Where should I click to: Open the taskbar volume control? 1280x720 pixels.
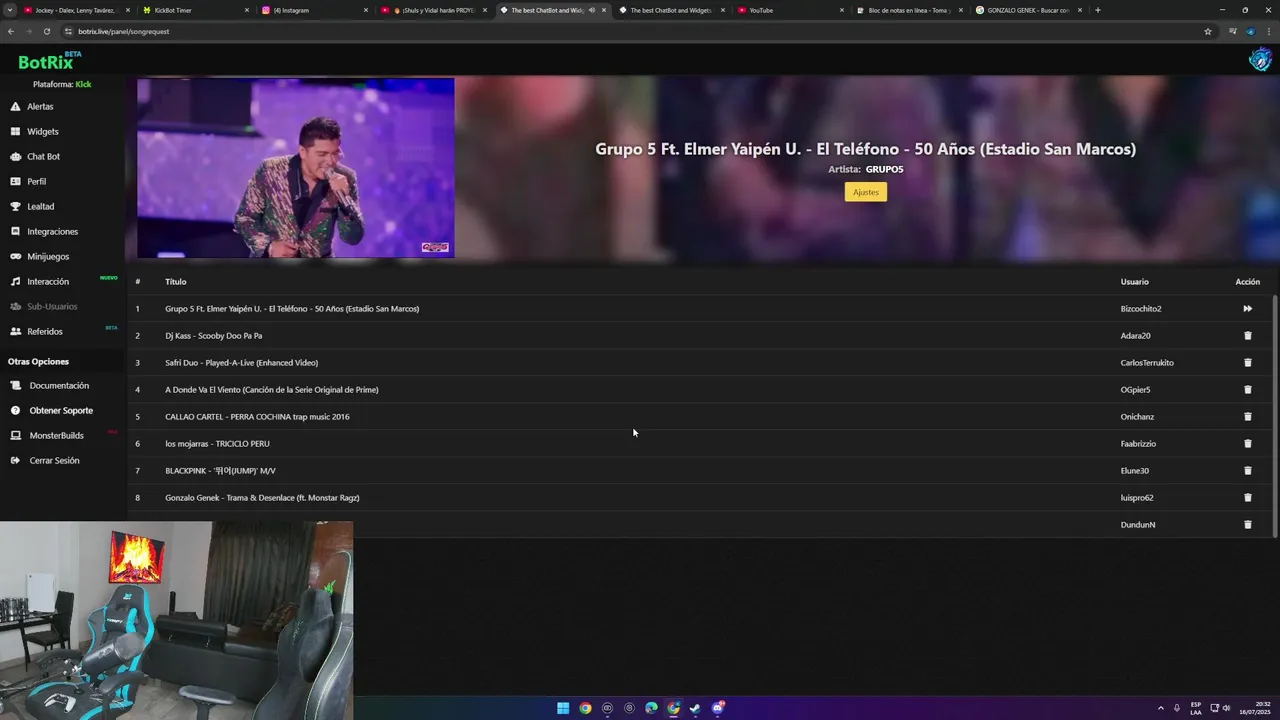point(1227,708)
